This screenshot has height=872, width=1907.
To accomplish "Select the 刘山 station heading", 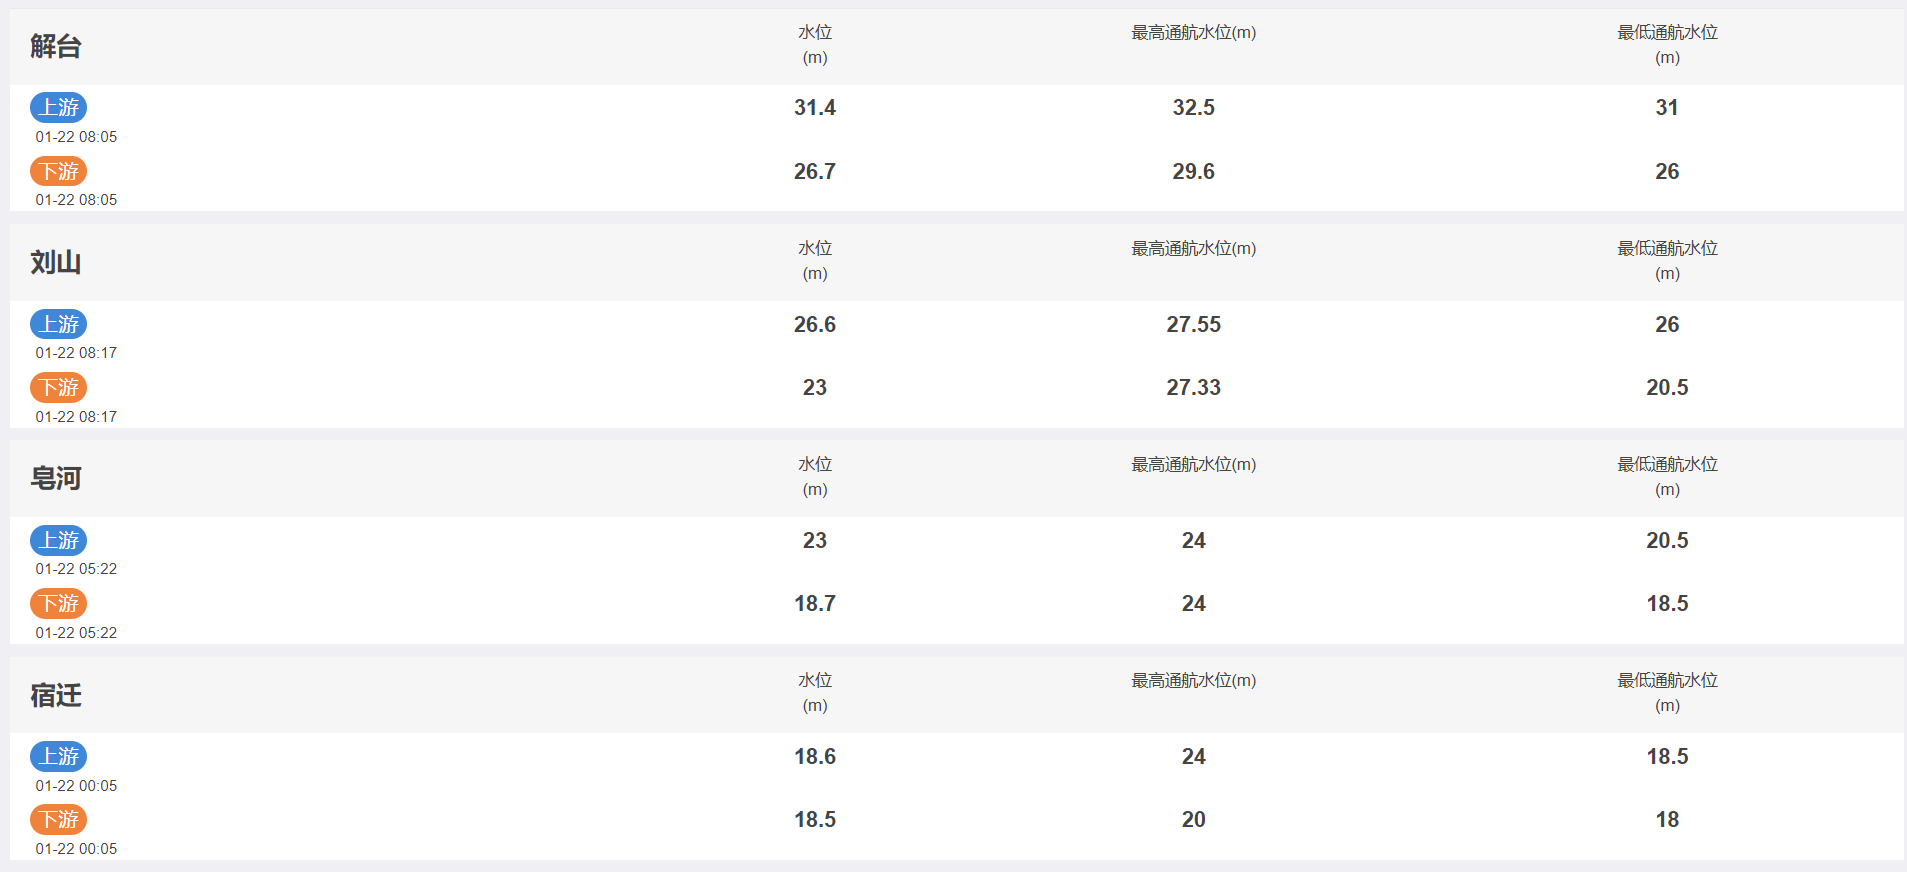I will tap(56, 262).
